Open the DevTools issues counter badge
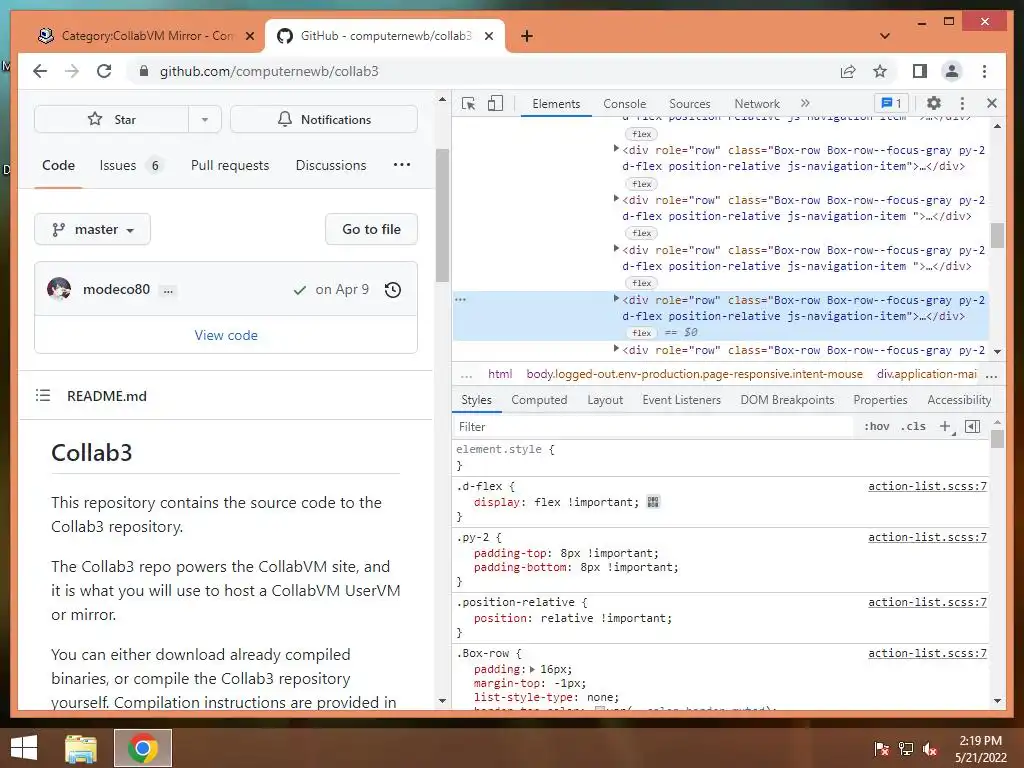 pos(891,103)
